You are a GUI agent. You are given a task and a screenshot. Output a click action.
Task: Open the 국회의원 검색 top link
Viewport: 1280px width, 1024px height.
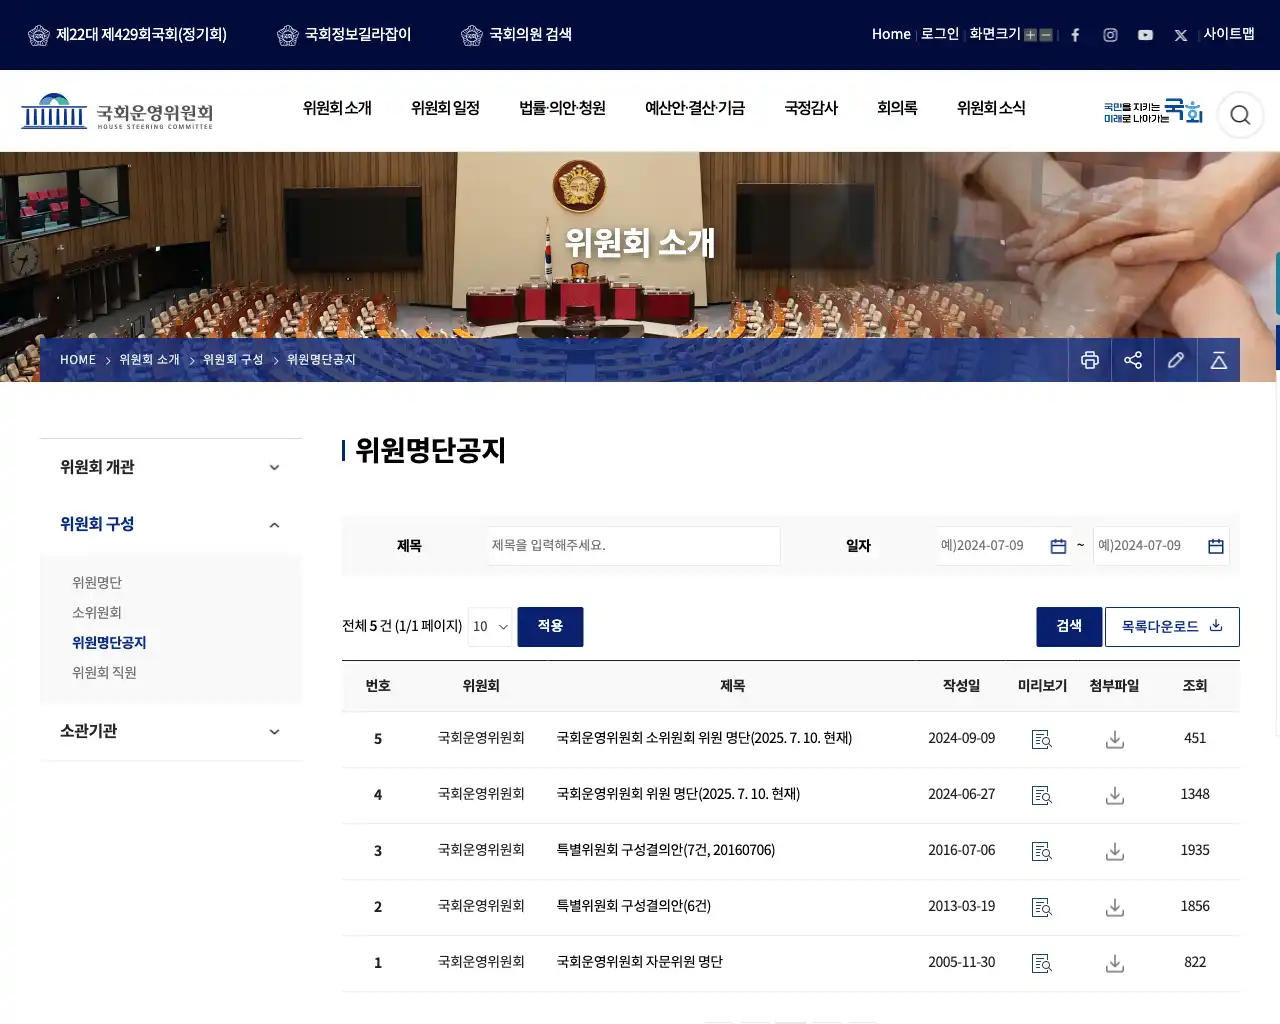[517, 35]
